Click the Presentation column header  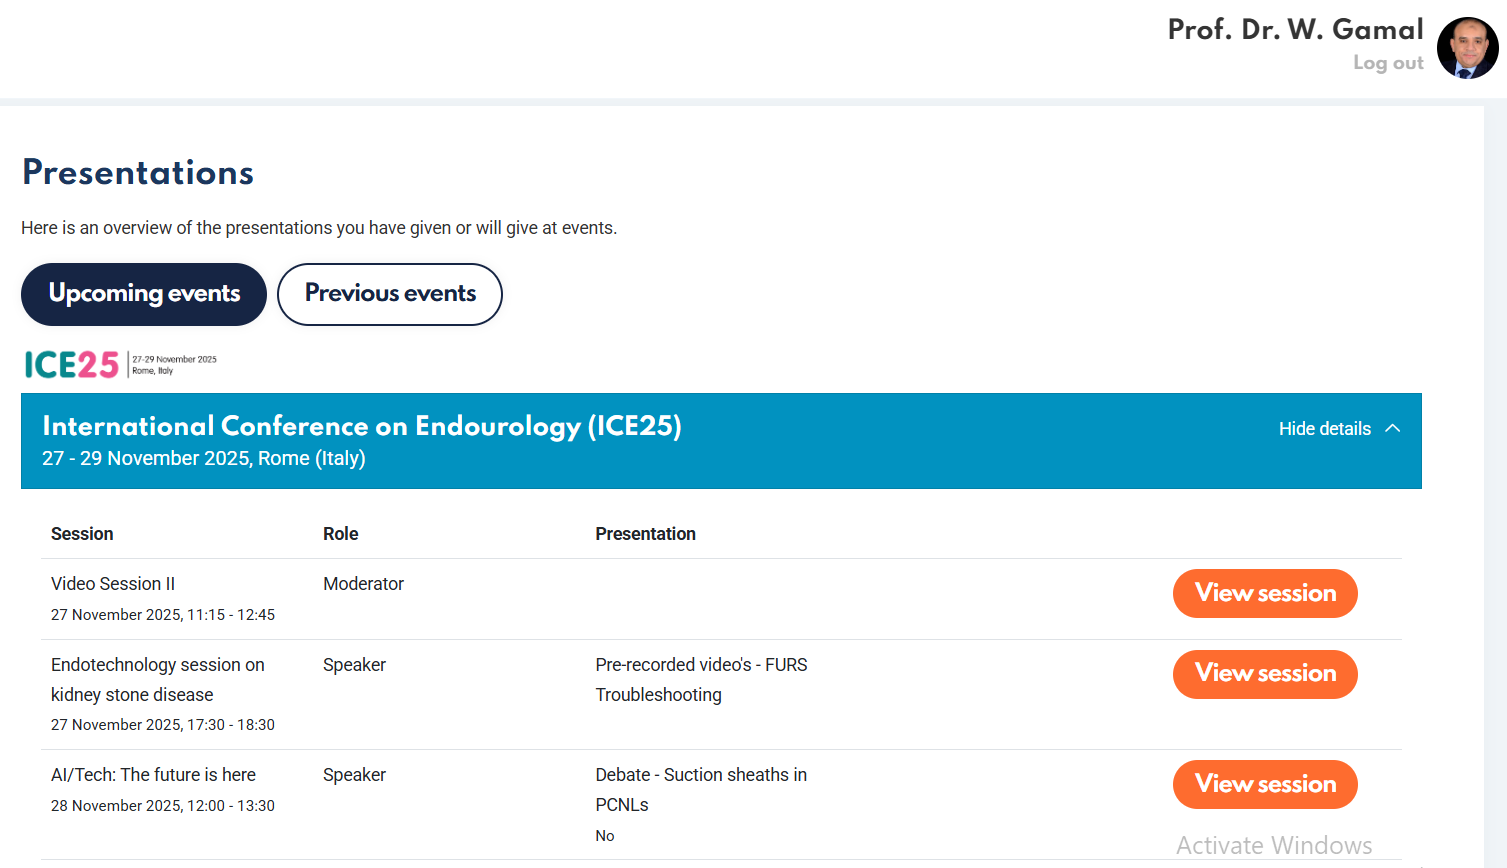[645, 534]
